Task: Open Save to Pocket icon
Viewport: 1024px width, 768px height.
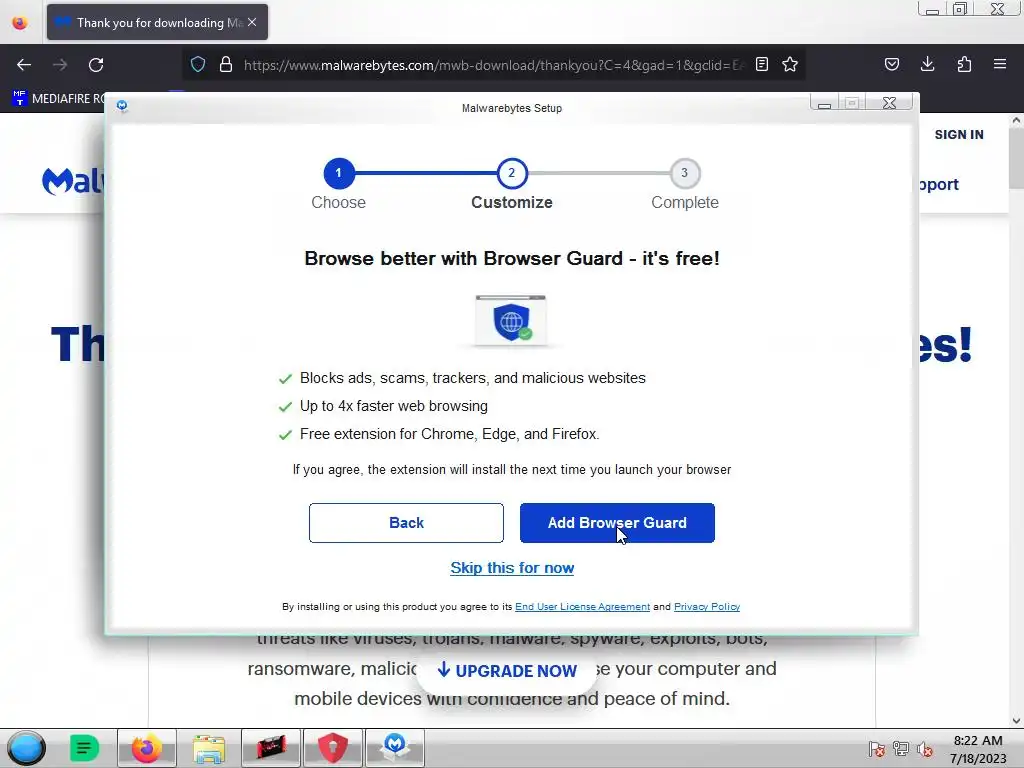Action: 891,64
